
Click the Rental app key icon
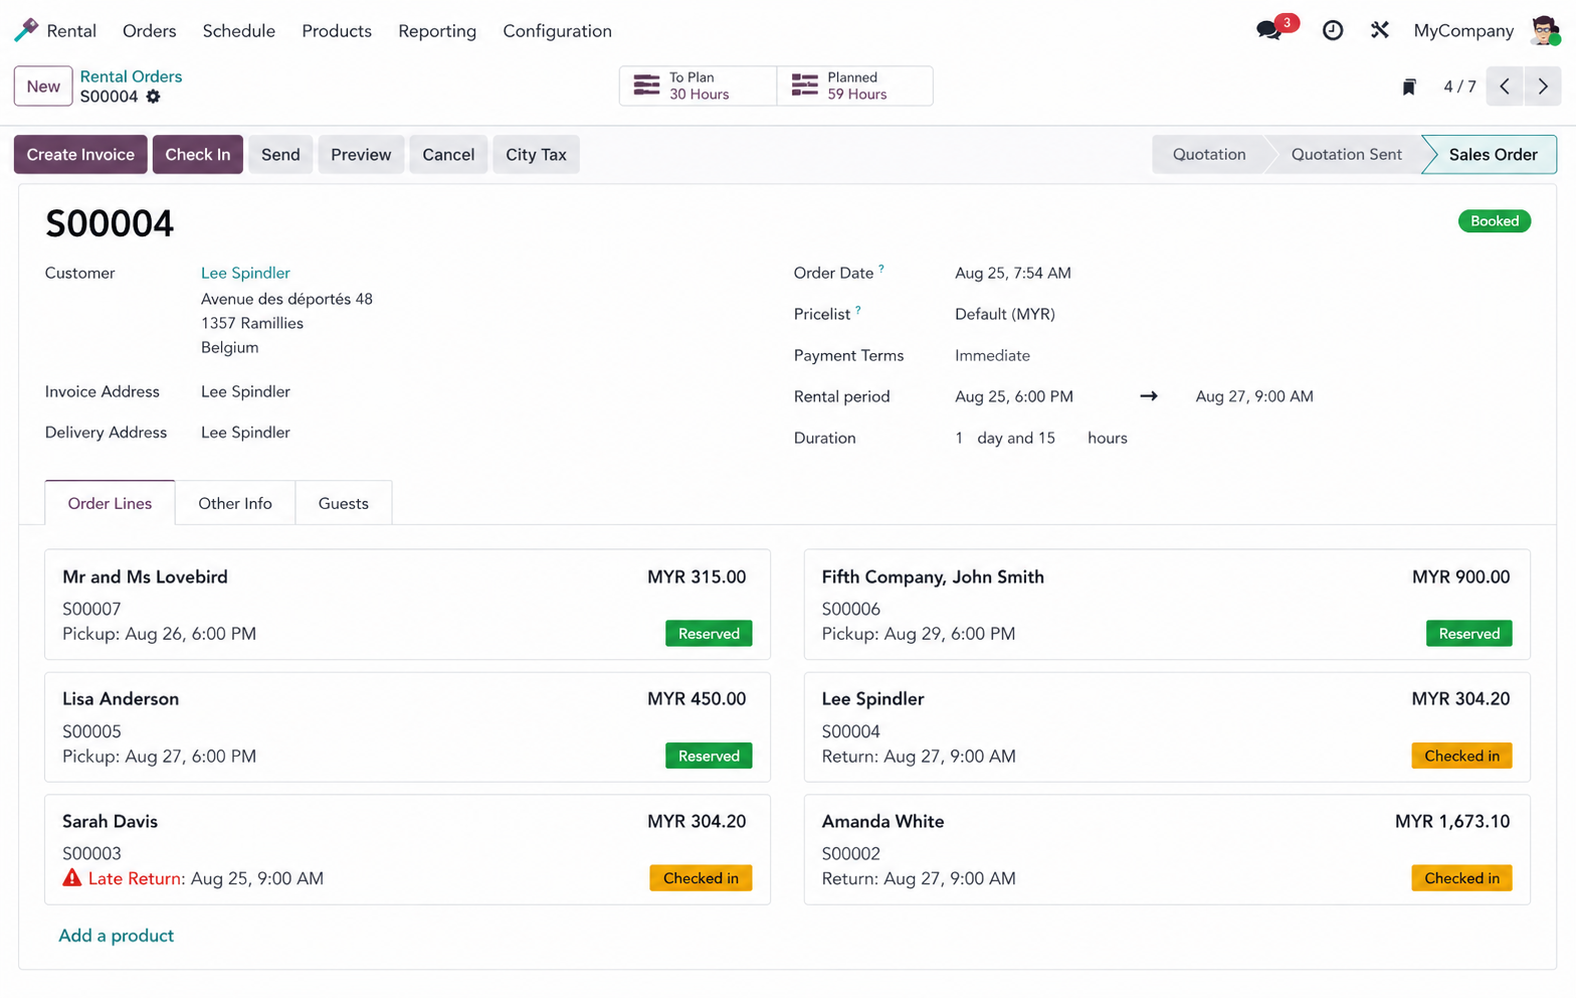(x=27, y=30)
